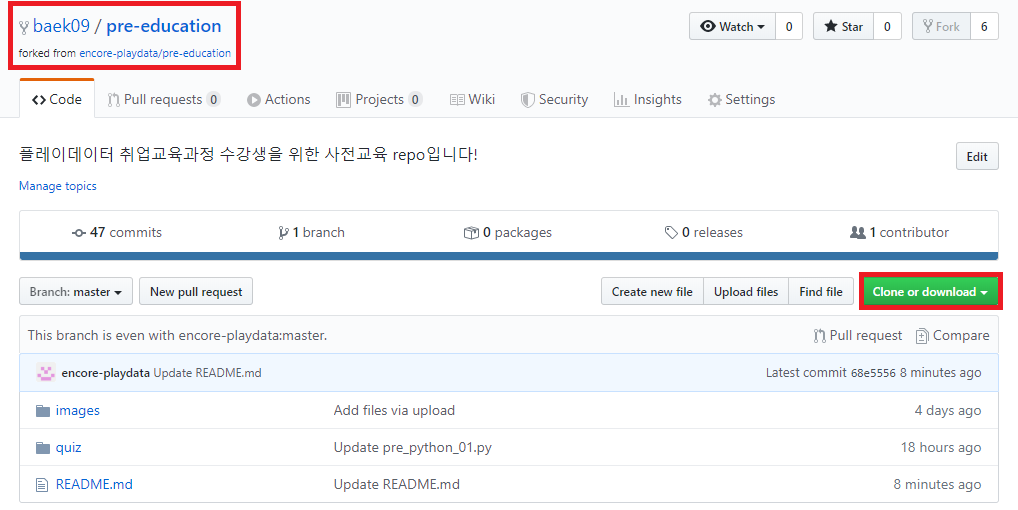Click the board icon on Projects tab
Image resolution: width=1018 pixels, height=510 pixels.
343,100
